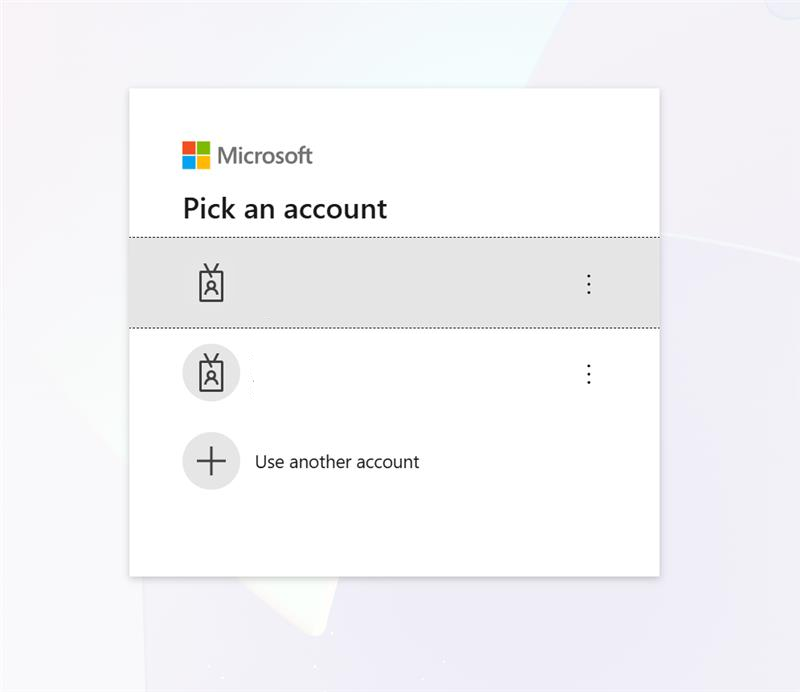Click the Microsoft wordmark text
Image resolution: width=800 pixels, height=692 pixels.
[265, 156]
